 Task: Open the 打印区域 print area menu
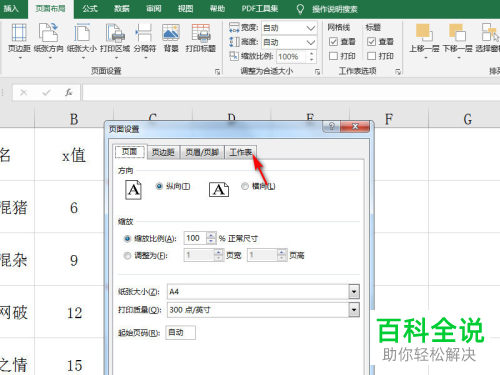click(115, 40)
